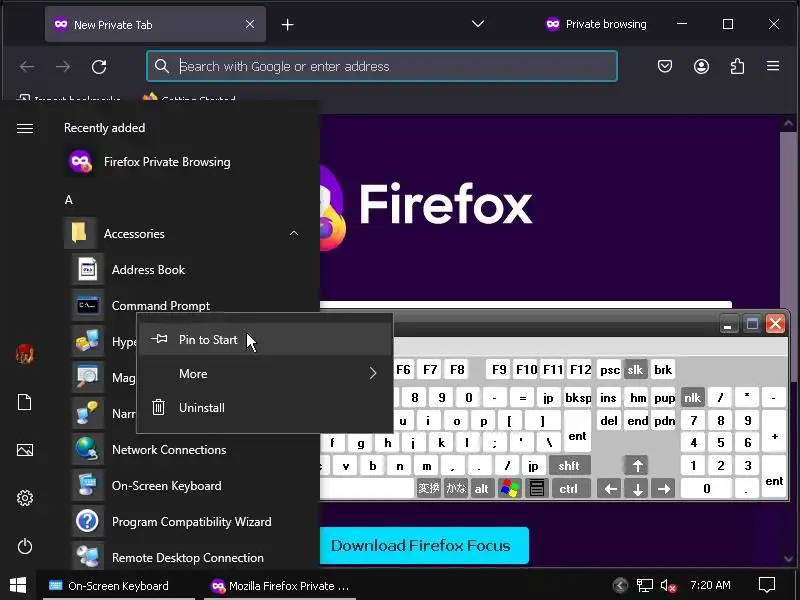Reload the page in Firefox
This screenshot has height=600, width=800.
tap(99, 66)
